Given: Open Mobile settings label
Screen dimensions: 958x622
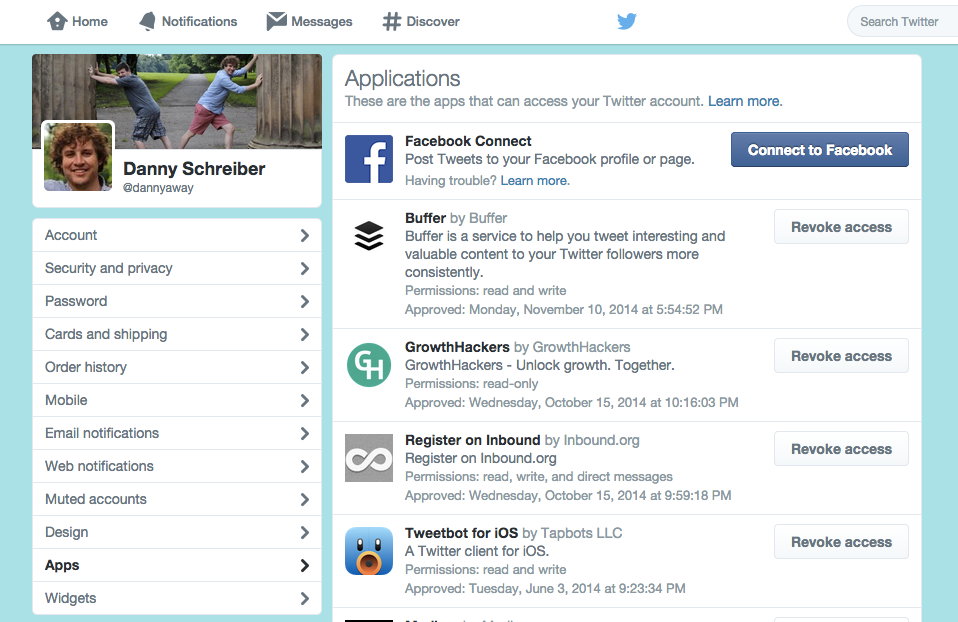Looking at the screenshot, I should 66,400.
